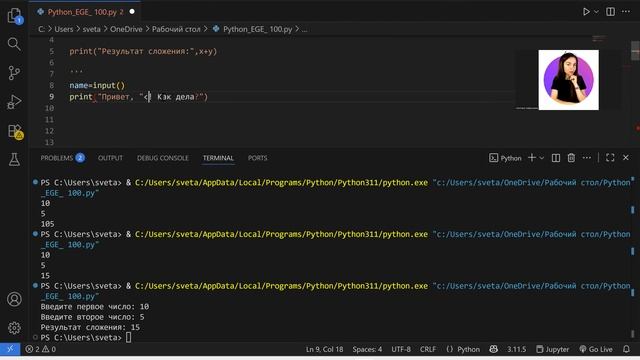This screenshot has height=360, width=640.
Task: Click the unsaved dot on the editor tab
Action: [132, 12]
